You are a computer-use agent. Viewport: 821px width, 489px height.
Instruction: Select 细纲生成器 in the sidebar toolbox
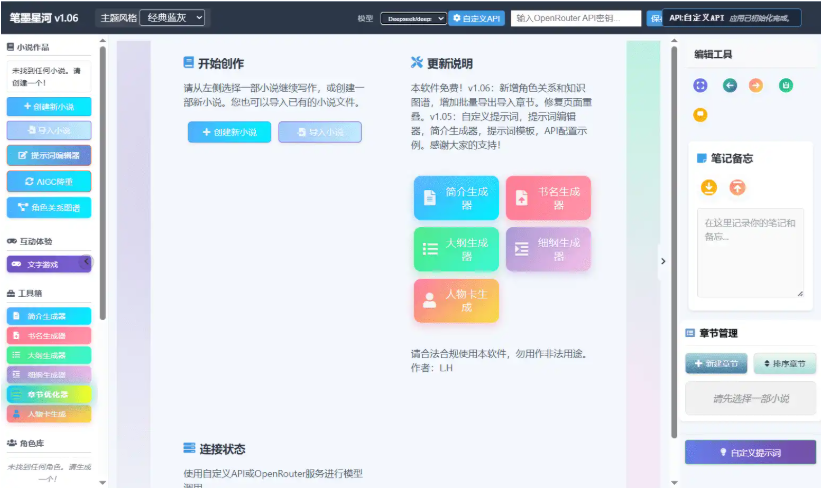pos(49,374)
